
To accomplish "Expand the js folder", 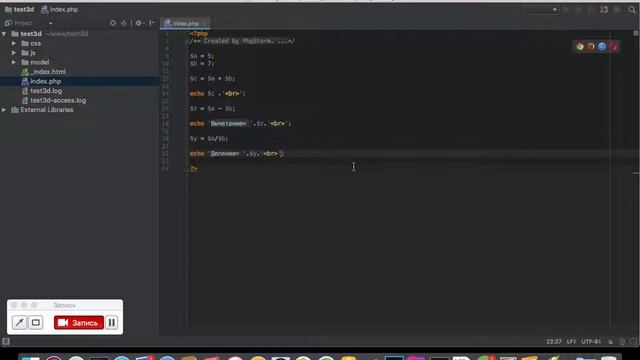I will click(x=14, y=53).
